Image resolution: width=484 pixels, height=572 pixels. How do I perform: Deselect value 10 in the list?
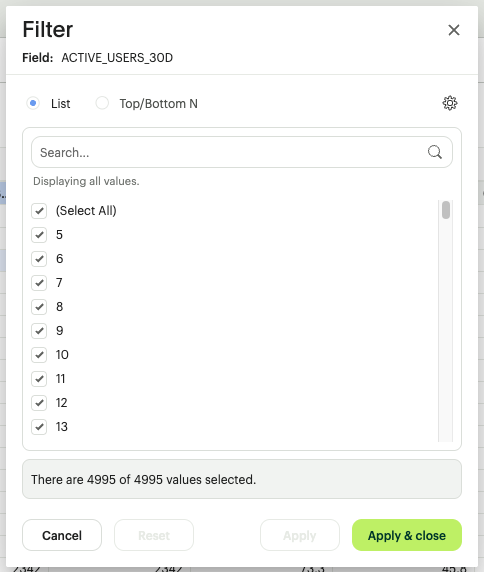39,355
